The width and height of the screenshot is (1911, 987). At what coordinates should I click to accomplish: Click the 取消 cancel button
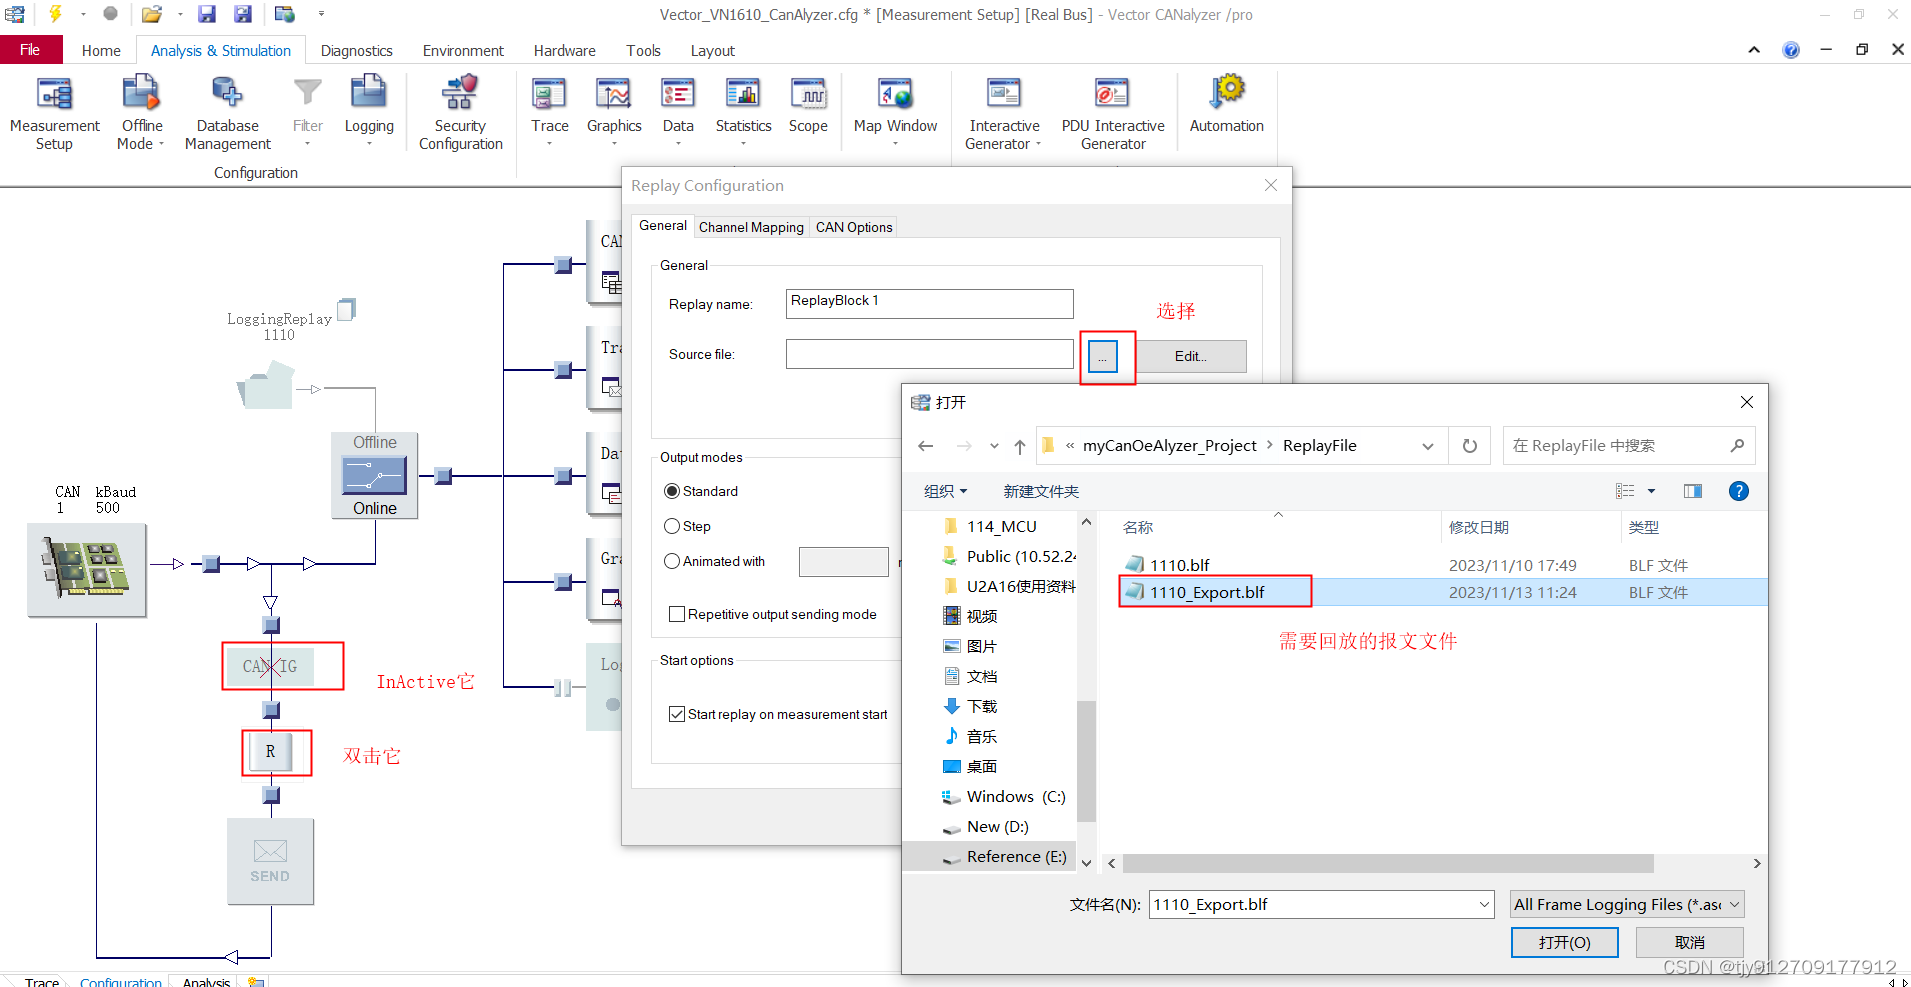[x=1689, y=942]
